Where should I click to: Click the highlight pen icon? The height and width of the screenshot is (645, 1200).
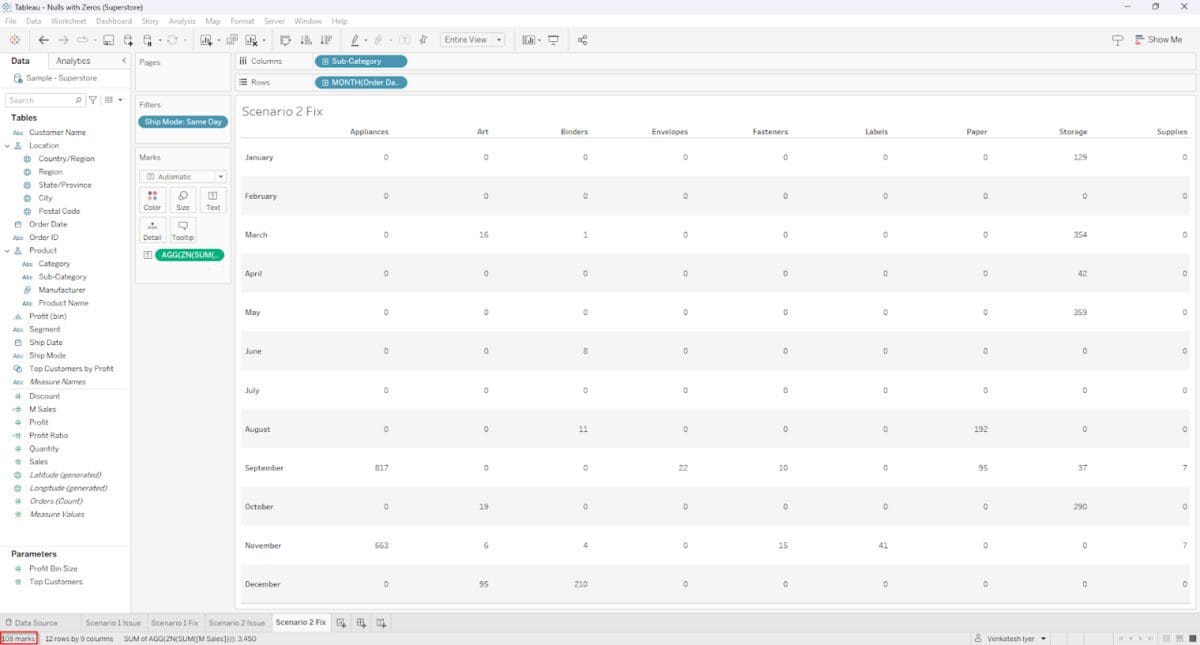point(355,40)
